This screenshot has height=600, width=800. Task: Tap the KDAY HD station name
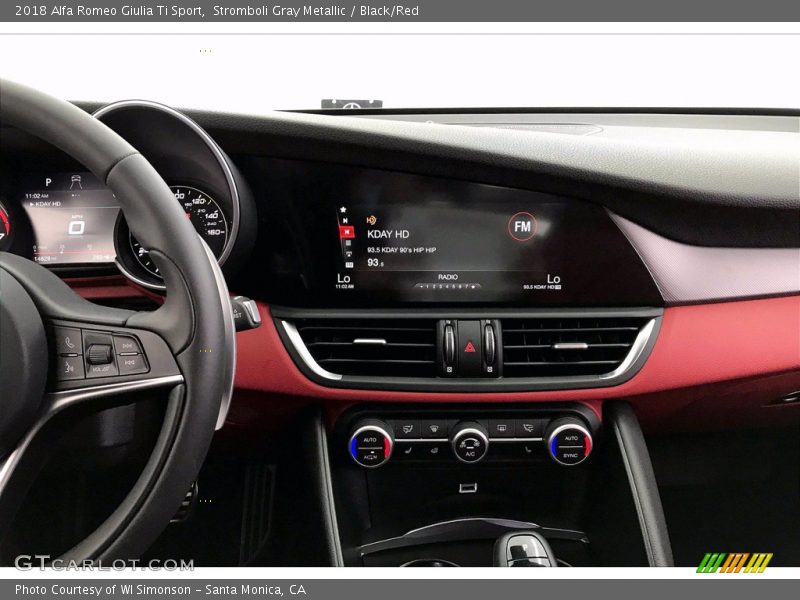[x=388, y=234]
